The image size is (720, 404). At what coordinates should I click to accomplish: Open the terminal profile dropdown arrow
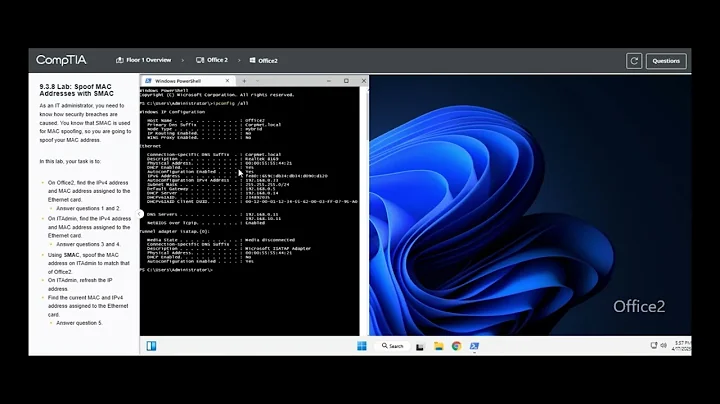click(257, 81)
